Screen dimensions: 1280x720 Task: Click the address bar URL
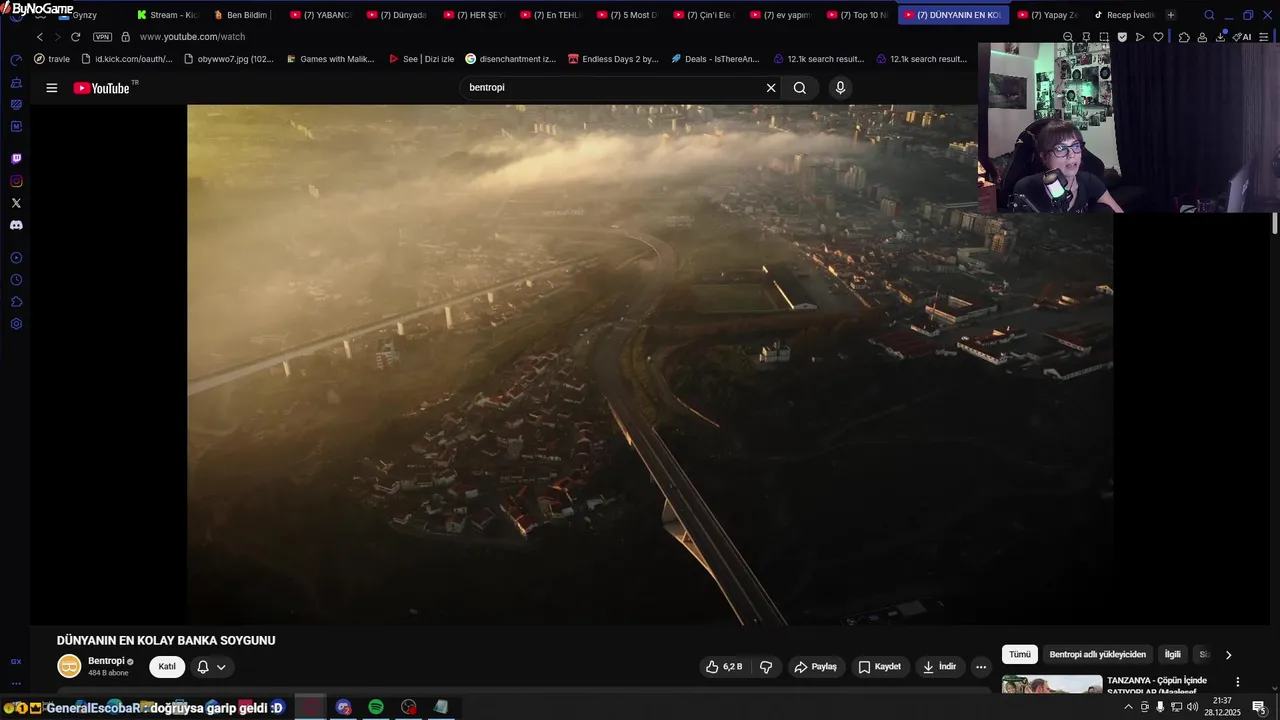(192, 37)
